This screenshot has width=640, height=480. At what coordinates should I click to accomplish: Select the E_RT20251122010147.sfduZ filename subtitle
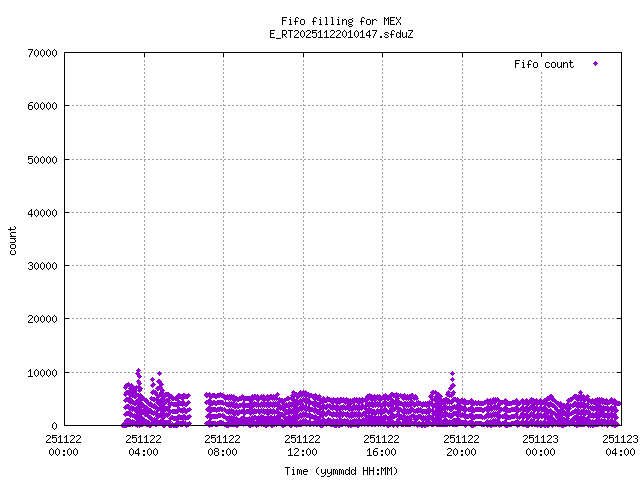[342, 34]
